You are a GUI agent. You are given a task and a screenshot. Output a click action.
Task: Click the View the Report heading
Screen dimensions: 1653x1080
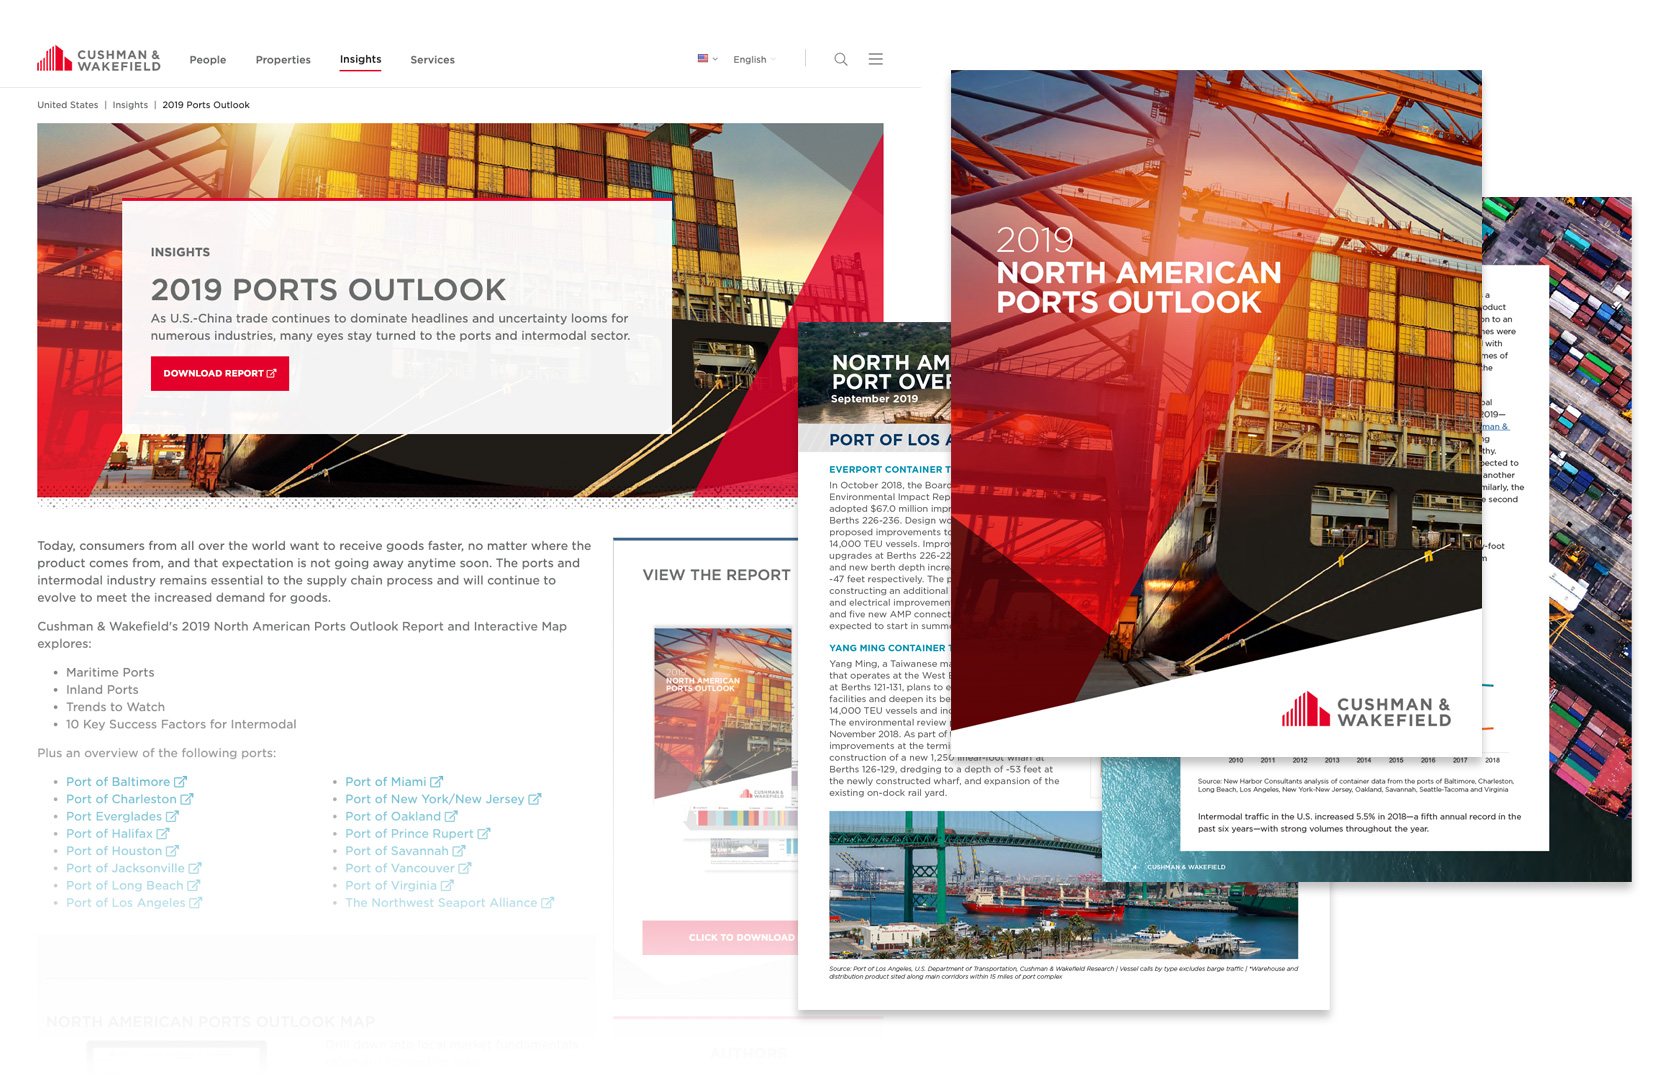pos(716,575)
